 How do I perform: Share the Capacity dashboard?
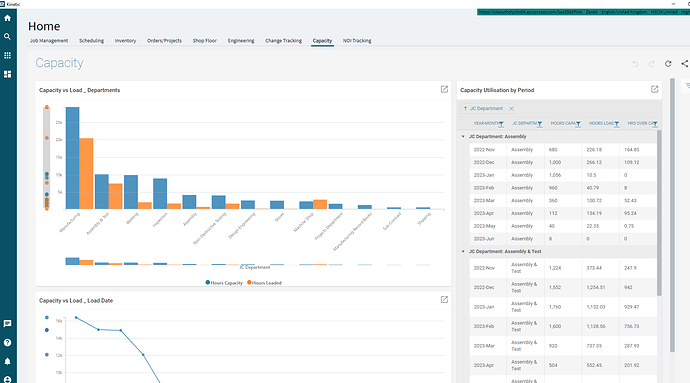685,63
